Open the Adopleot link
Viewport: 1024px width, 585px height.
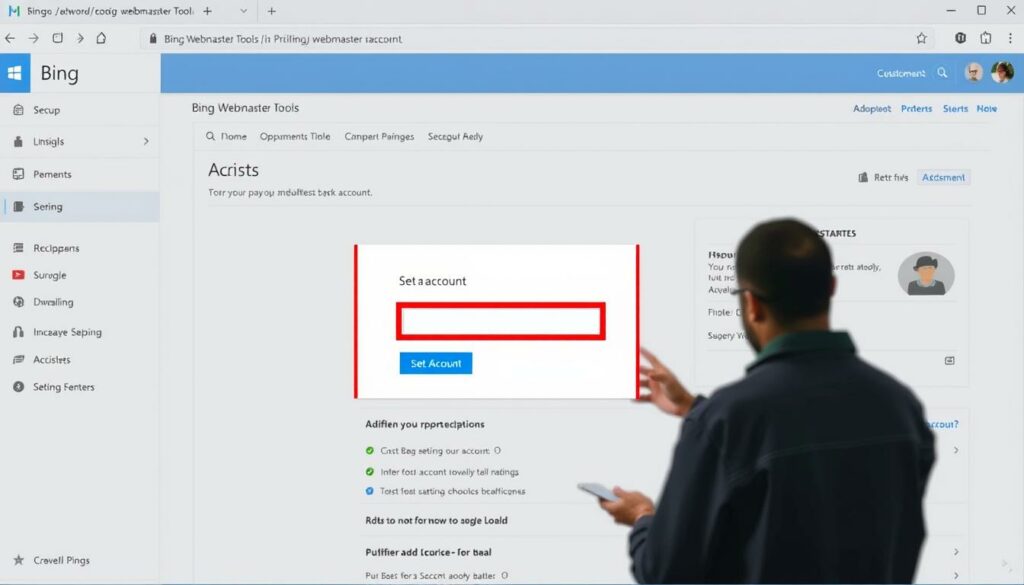(x=872, y=108)
